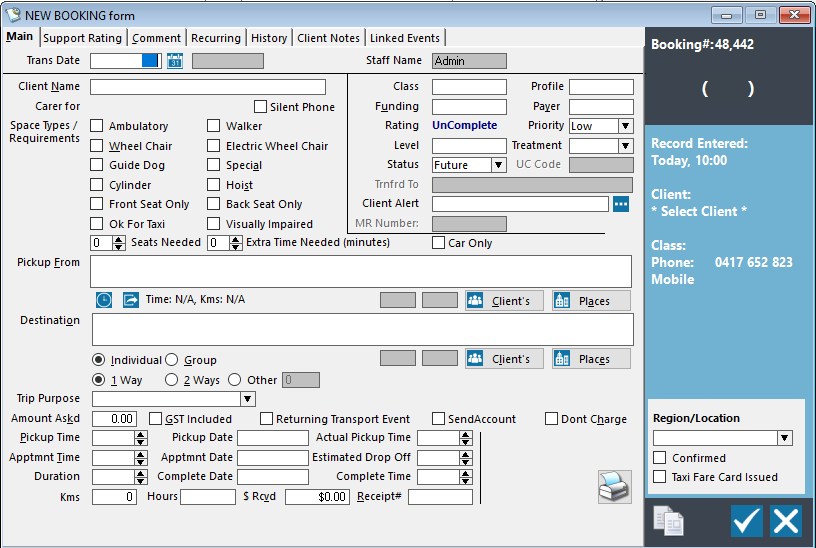This screenshot has width=816, height=548.
Task: Click the printer icon
Action: click(x=614, y=487)
